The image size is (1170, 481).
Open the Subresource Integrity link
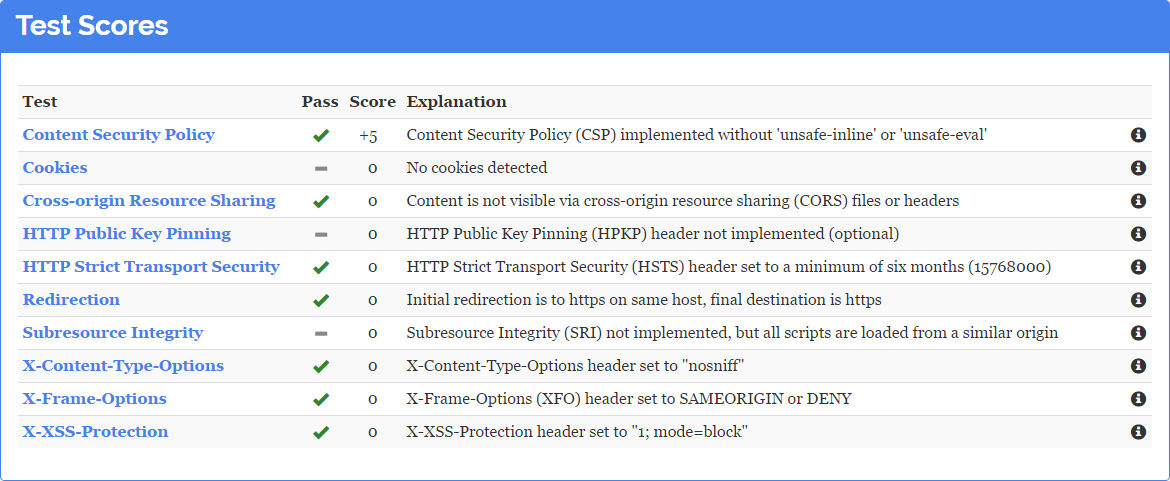tap(113, 333)
